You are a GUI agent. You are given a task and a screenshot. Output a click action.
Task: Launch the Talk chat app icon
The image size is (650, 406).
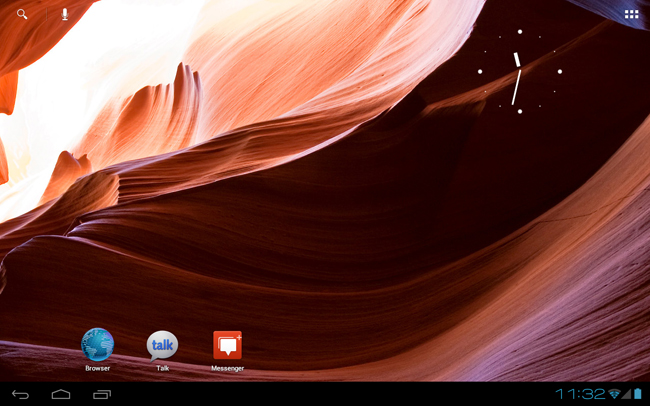click(162, 345)
